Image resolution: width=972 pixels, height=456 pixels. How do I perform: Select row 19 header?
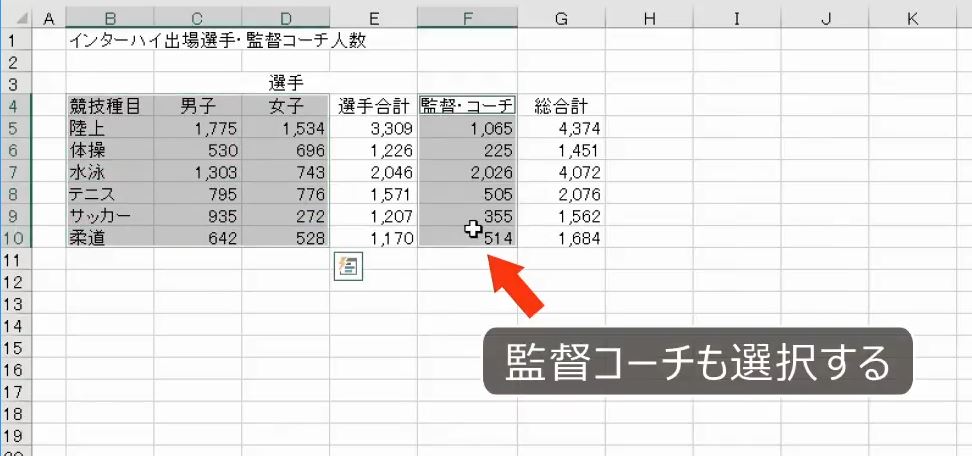[17, 436]
